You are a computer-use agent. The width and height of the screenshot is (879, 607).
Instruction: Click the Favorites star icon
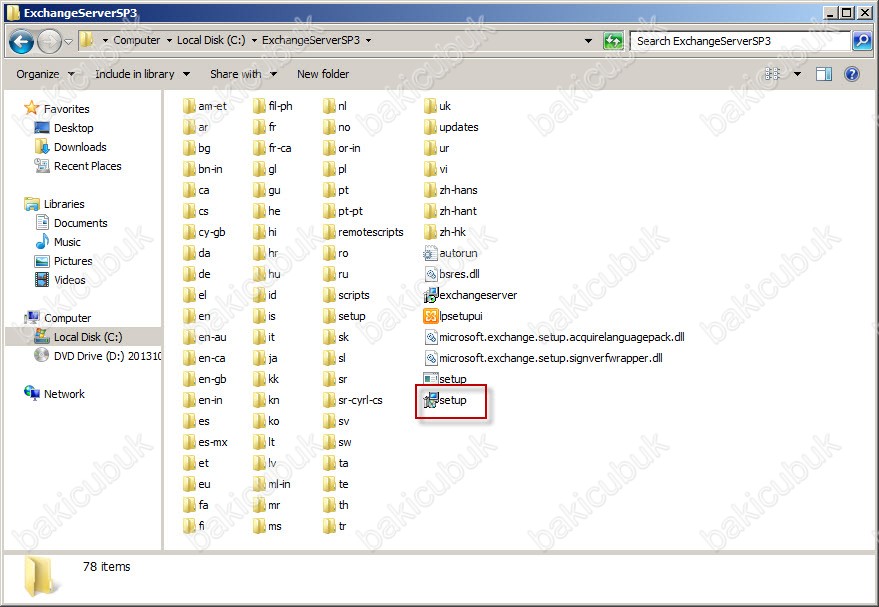point(31,108)
